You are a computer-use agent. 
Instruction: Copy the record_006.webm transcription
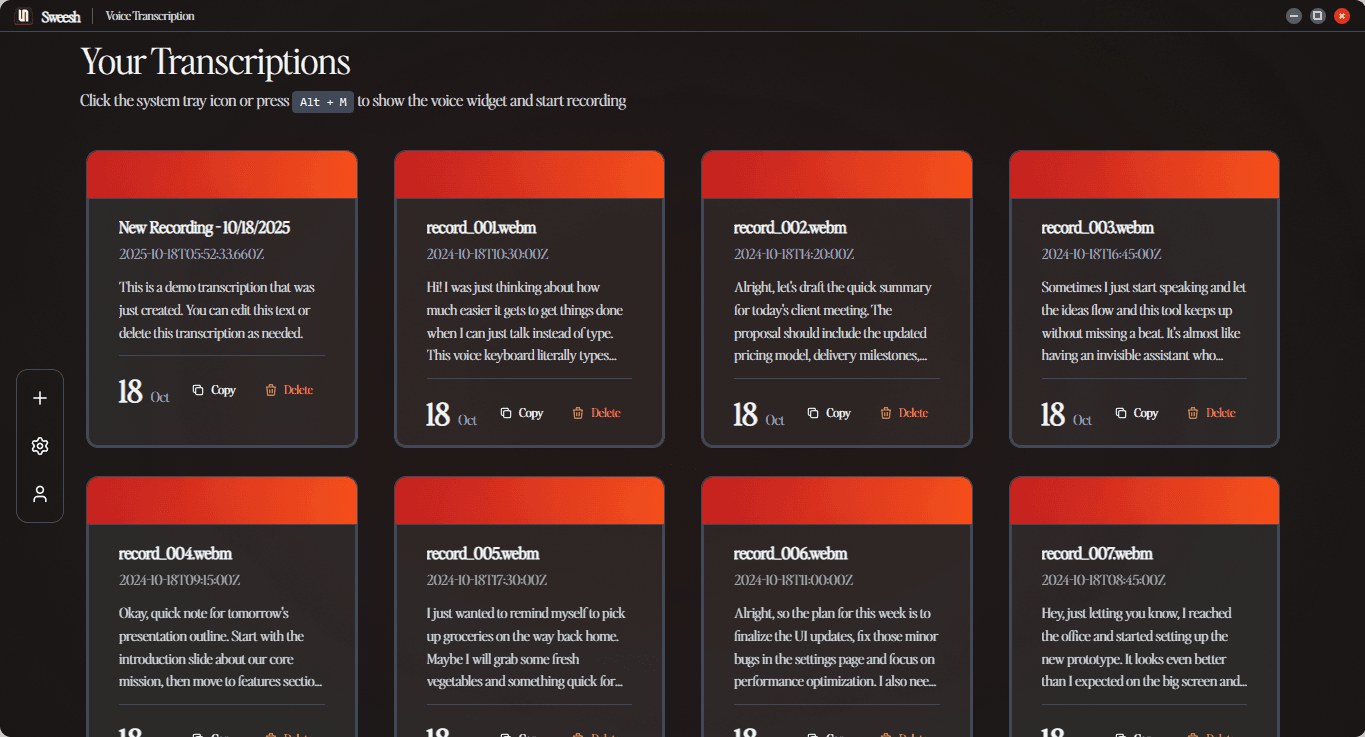(829, 734)
